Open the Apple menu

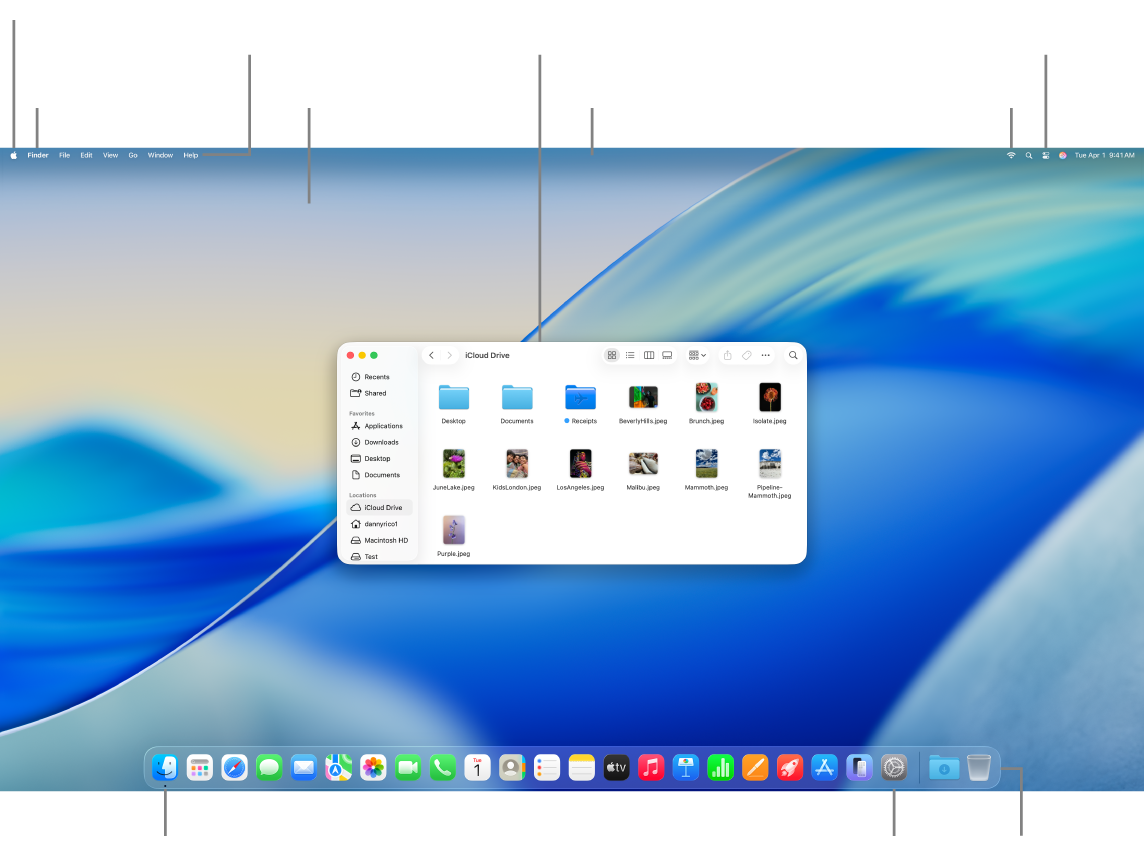[13, 155]
